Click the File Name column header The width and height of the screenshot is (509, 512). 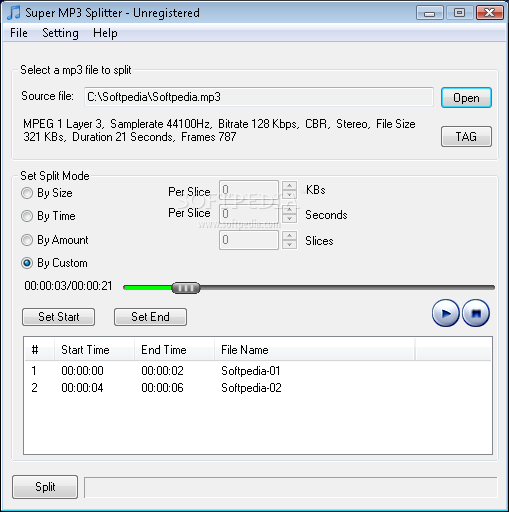pyautogui.click(x=315, y=350)
